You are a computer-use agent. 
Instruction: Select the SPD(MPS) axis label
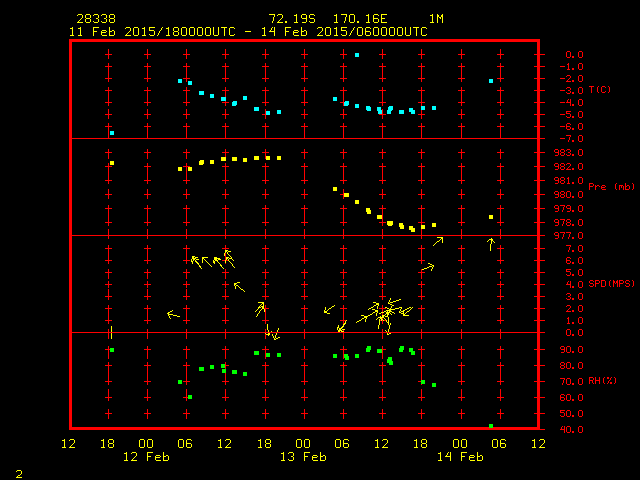(611, 283)
